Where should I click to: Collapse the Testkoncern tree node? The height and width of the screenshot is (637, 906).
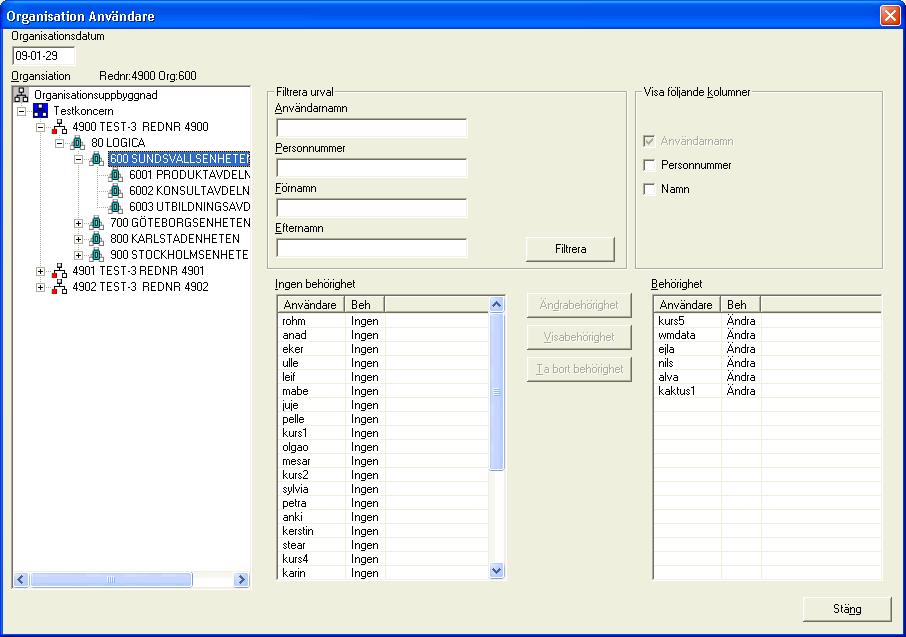click(x=22, y=111)
